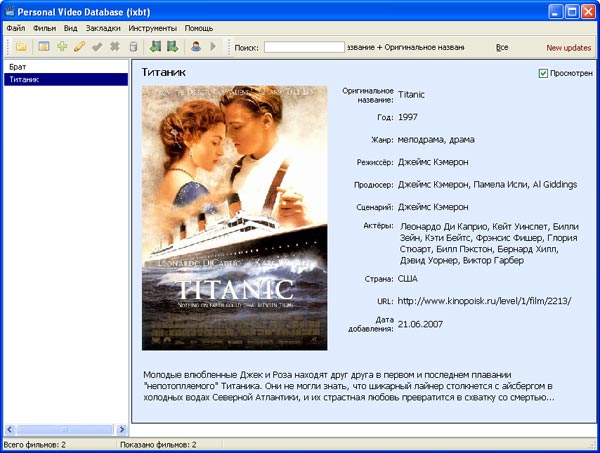This screenshot has width=600, height=453.
Task: Click the trash can delete icon
Action: (x=133, y=47)
